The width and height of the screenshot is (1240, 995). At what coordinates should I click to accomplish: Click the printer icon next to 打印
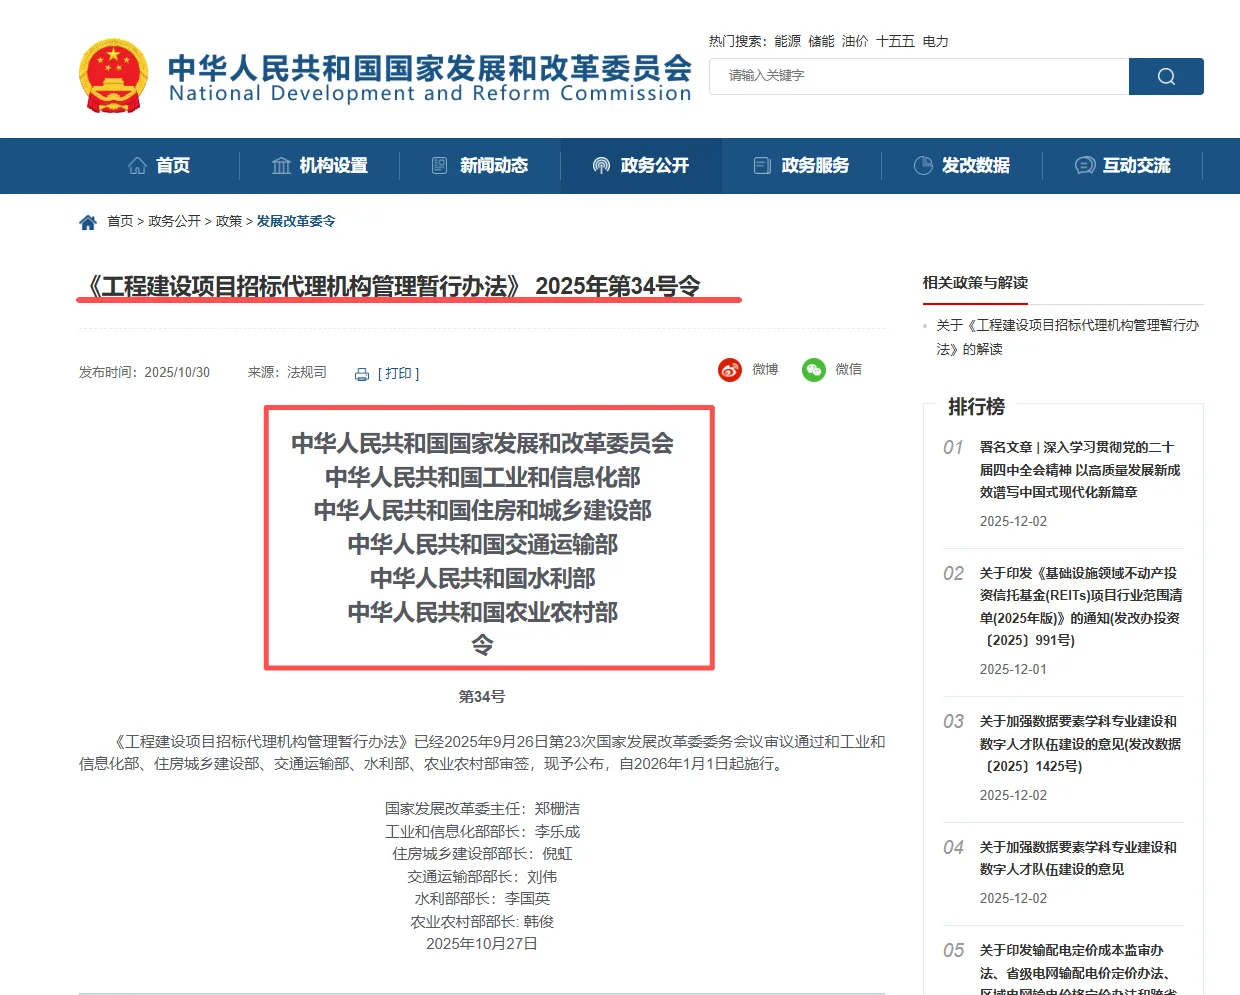pyautogui.click(x=361, y=373)
